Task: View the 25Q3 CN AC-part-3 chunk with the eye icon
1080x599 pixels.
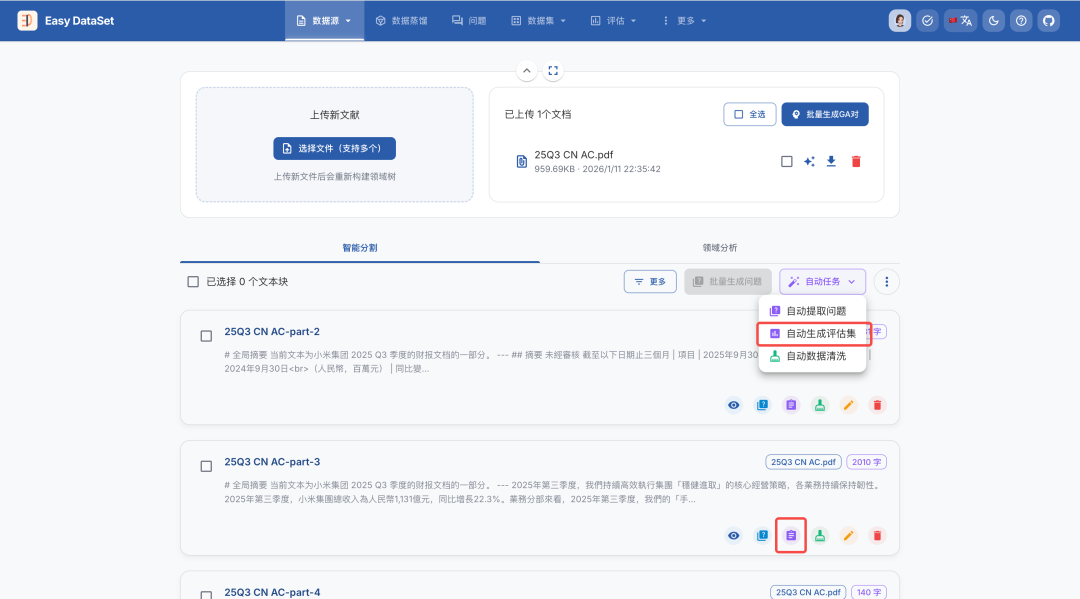Action: pyautogui.click(x=734, y=535)
